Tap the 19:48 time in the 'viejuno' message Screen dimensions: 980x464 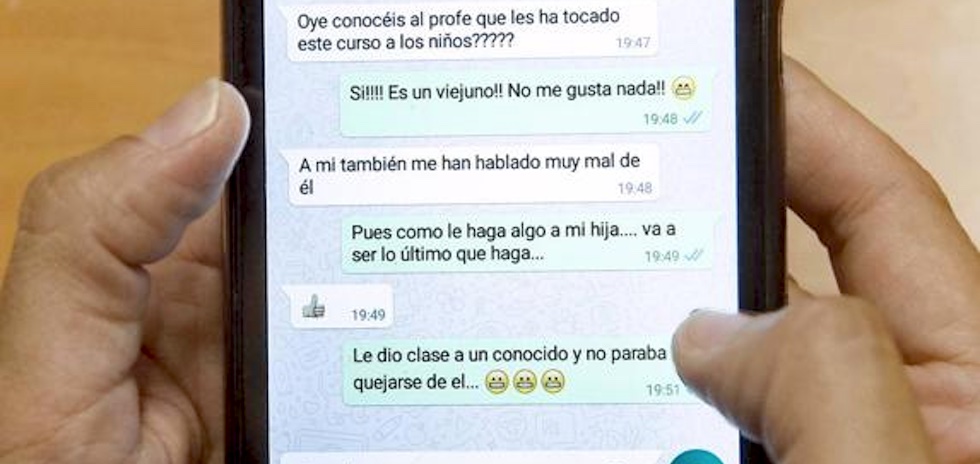click(661, 119)
